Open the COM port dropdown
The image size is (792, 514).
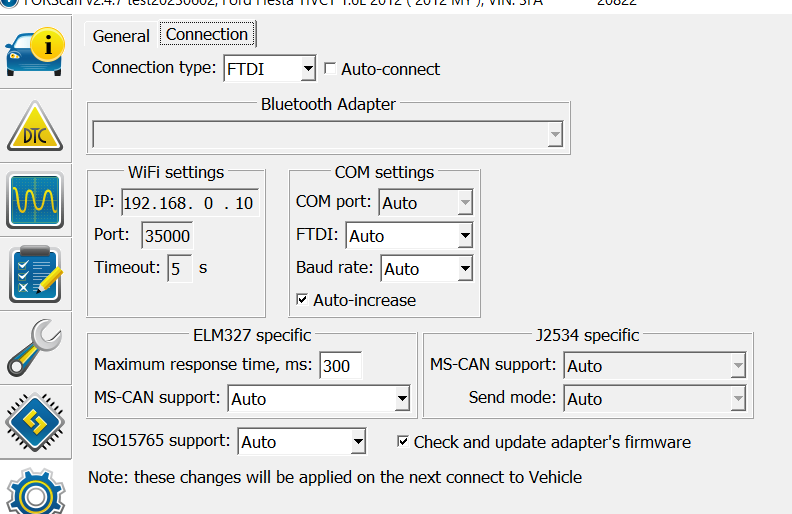[x=426, y=203]
